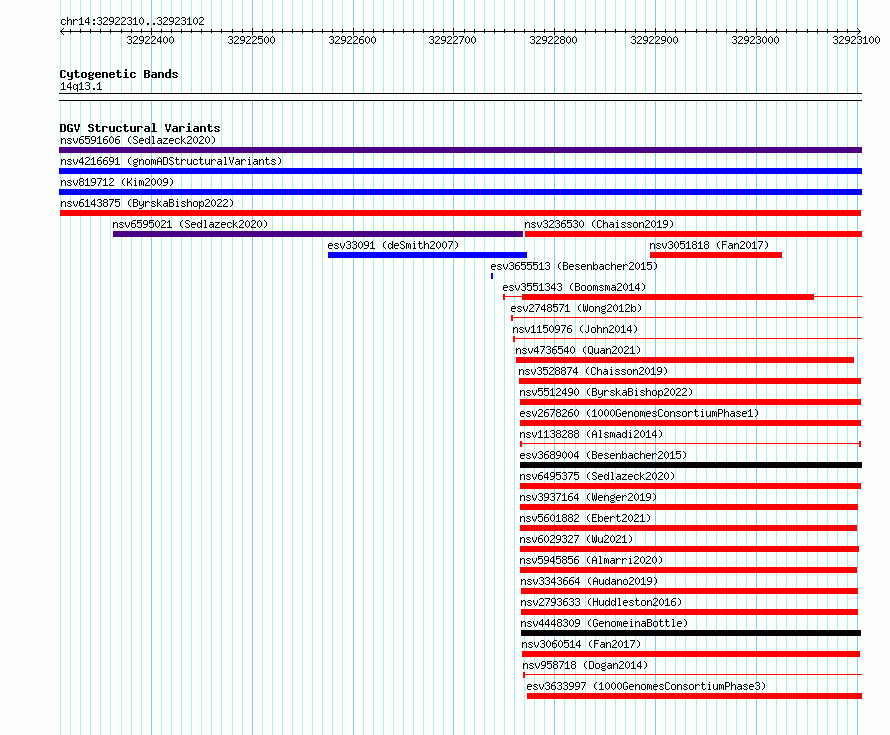890x735 pixels.
Task: Click the red bar under esv3551343
Action: (668, 297)
